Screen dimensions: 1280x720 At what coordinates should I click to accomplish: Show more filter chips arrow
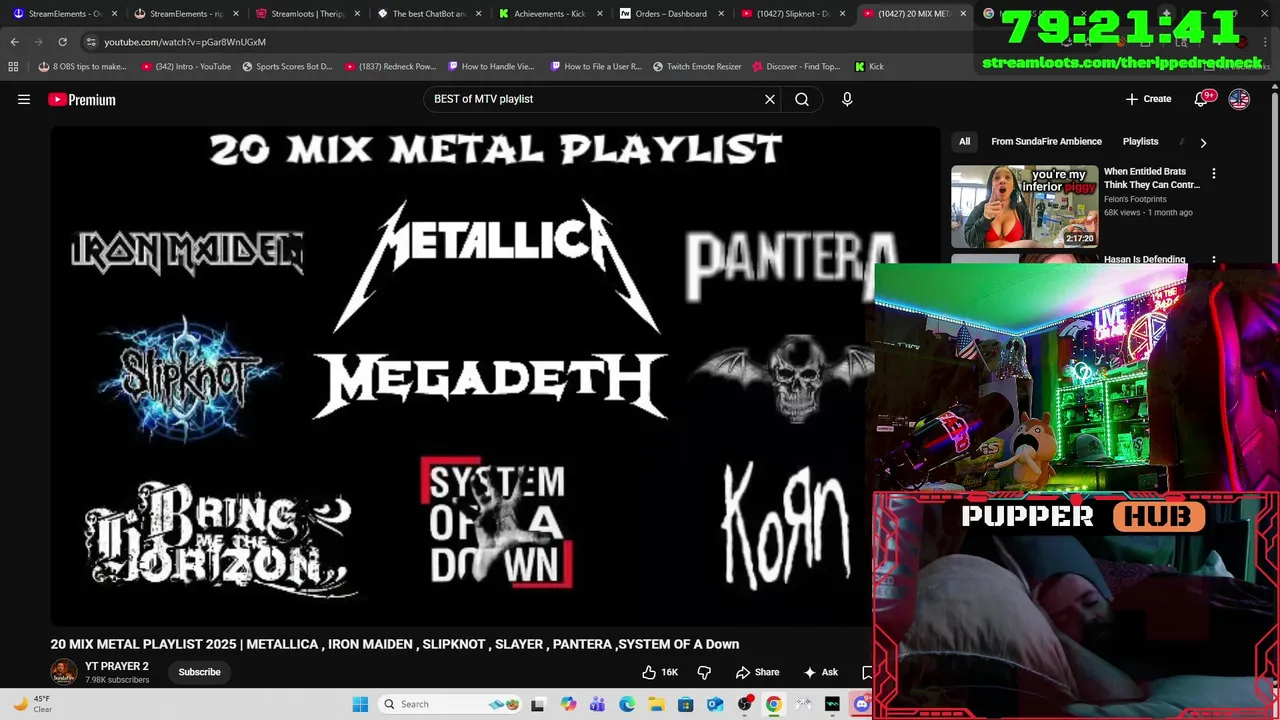tap(1203, 142)
